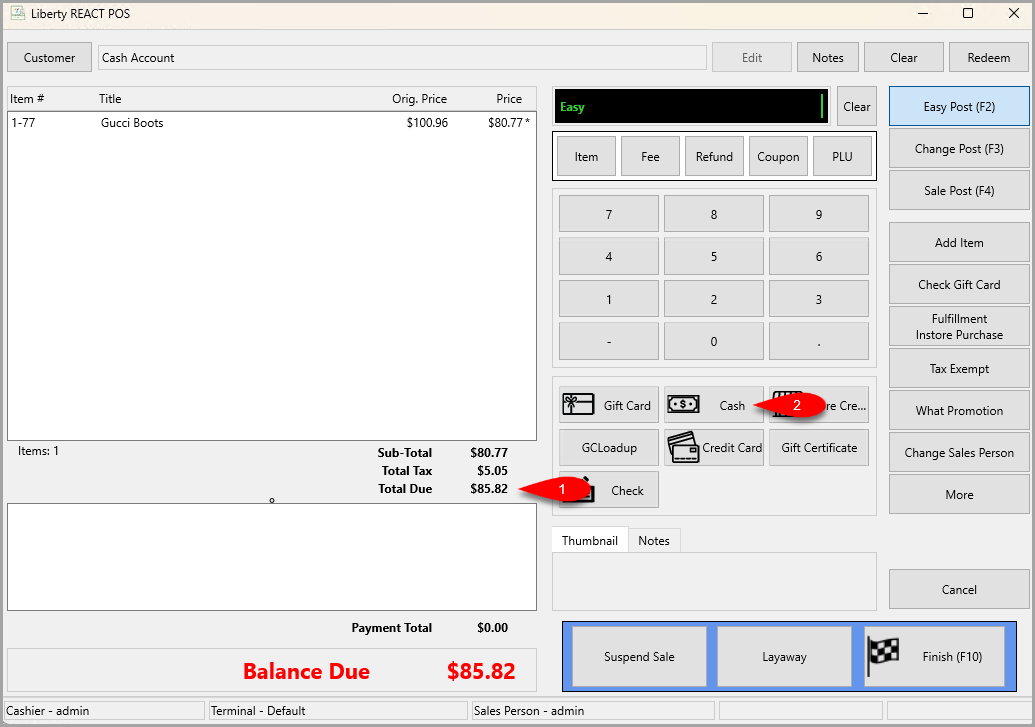Select the Gucci Boots item row
The height and width of the screenshot is (727, 1035).
[x=271, y=123]
